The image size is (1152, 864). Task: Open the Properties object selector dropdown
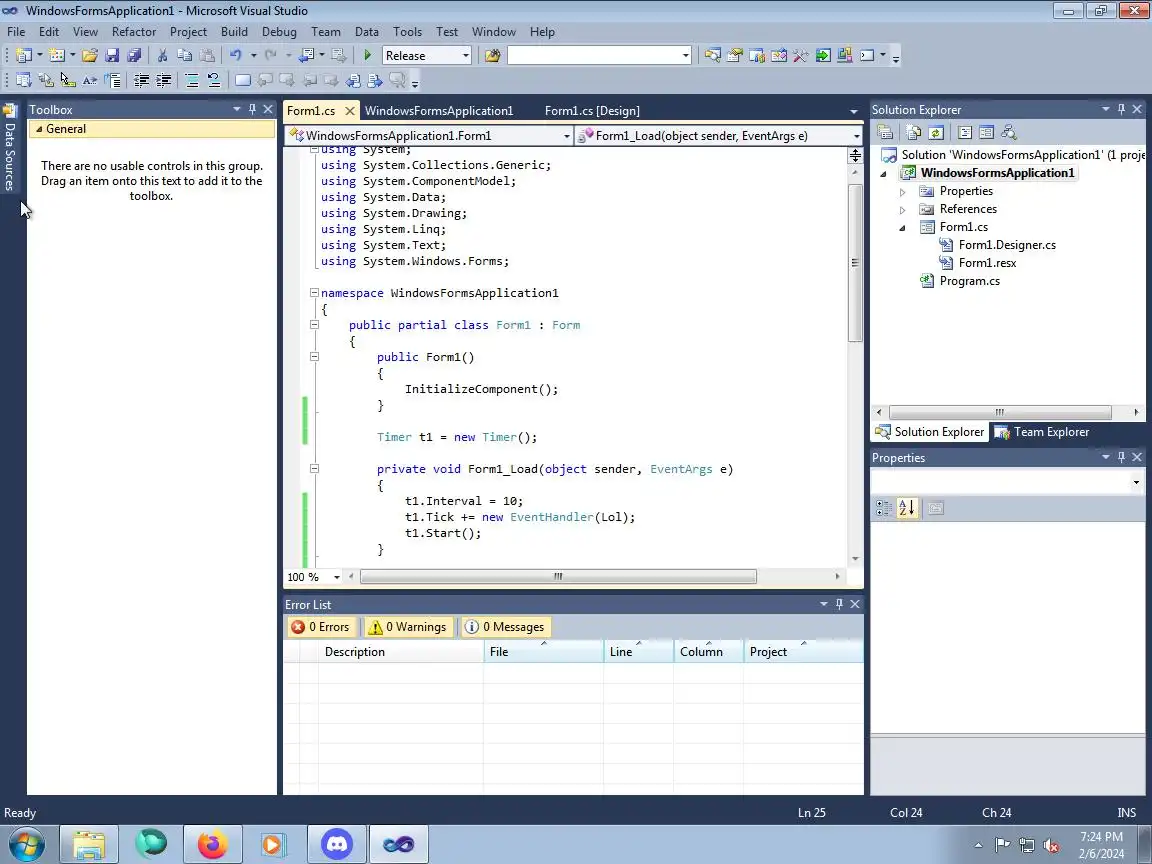pos(1136,483)
